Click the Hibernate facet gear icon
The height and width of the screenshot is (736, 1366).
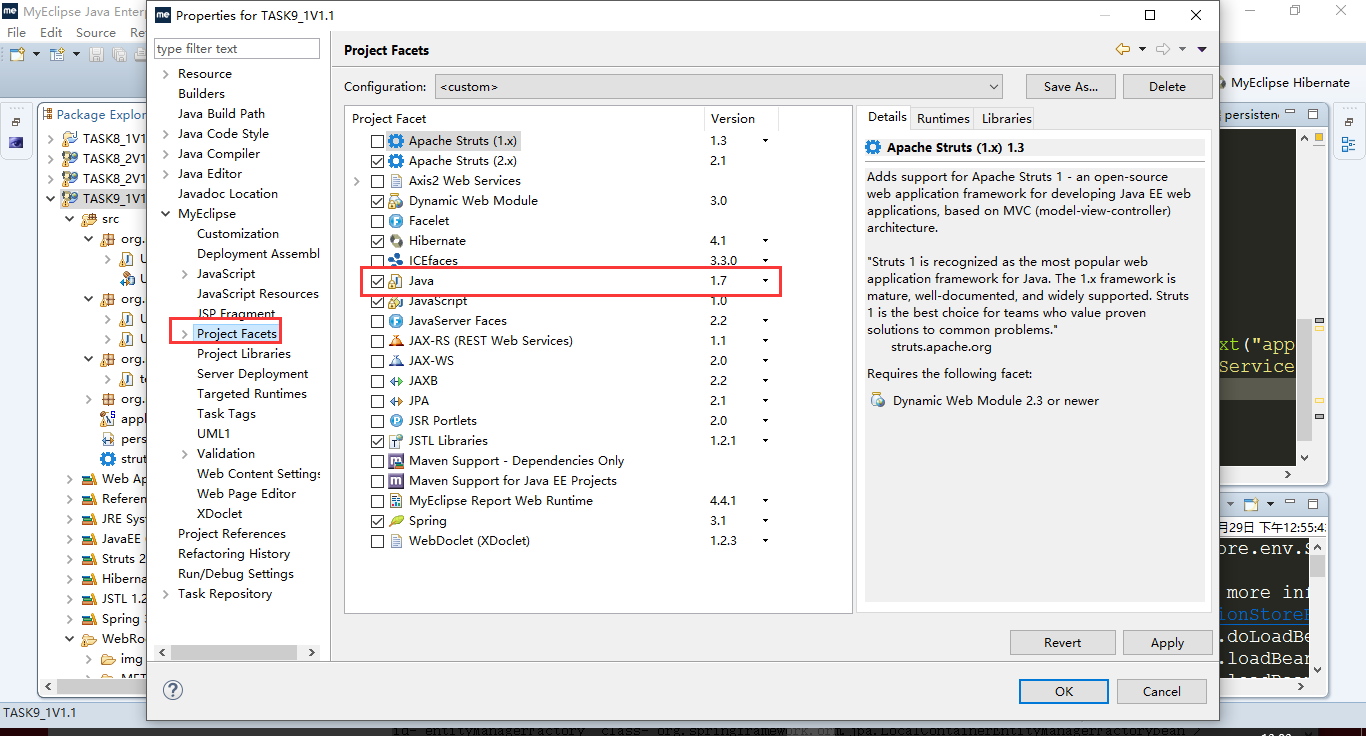pyautogui.click(x=396, y=241)
